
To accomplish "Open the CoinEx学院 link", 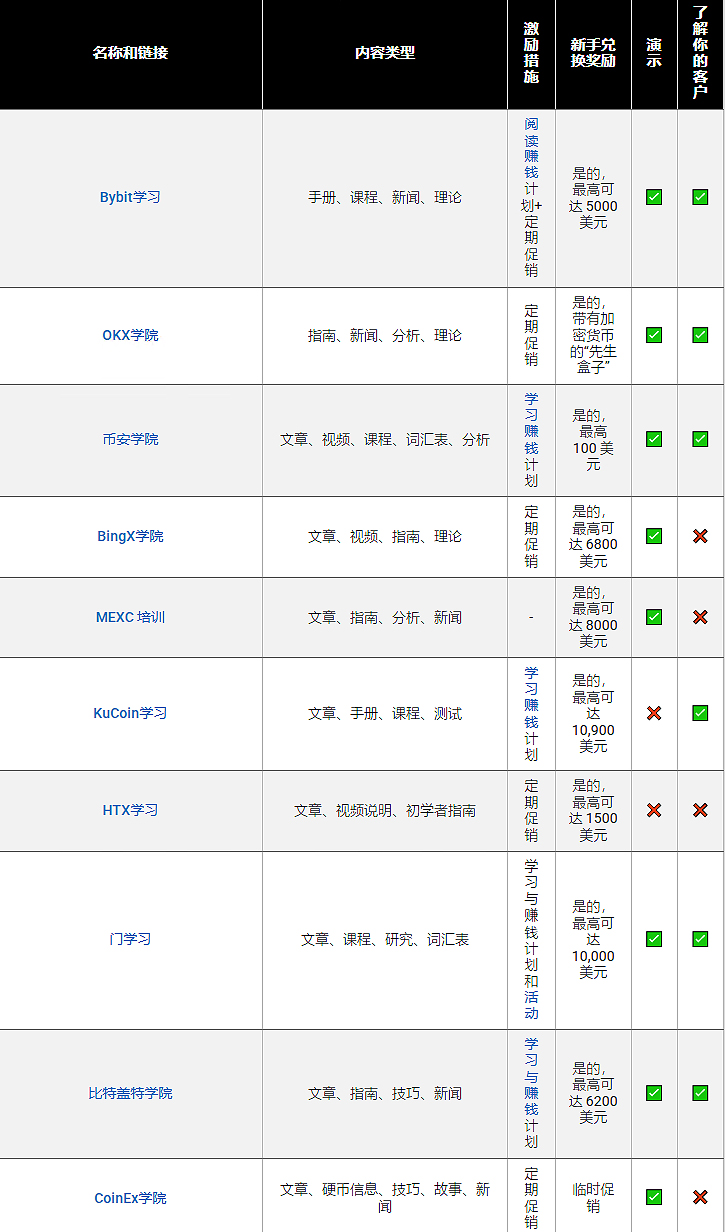I will tap(130, 1198).
